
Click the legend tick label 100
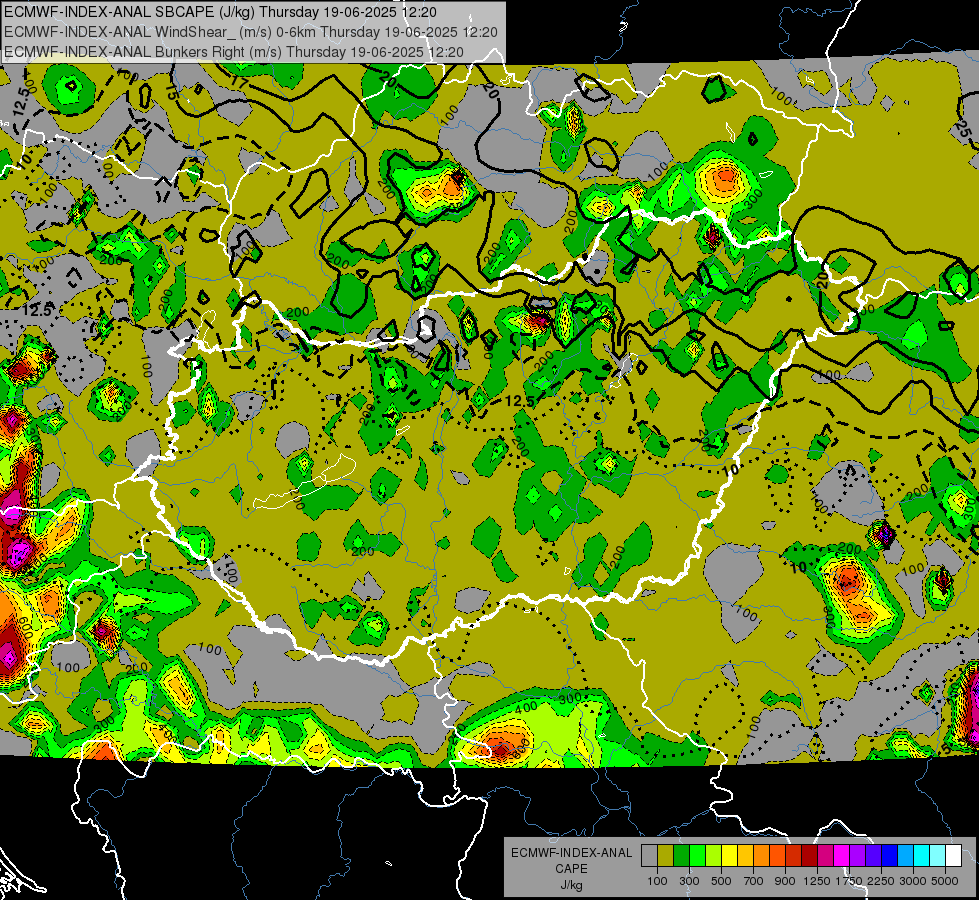(x=657, y=881)
